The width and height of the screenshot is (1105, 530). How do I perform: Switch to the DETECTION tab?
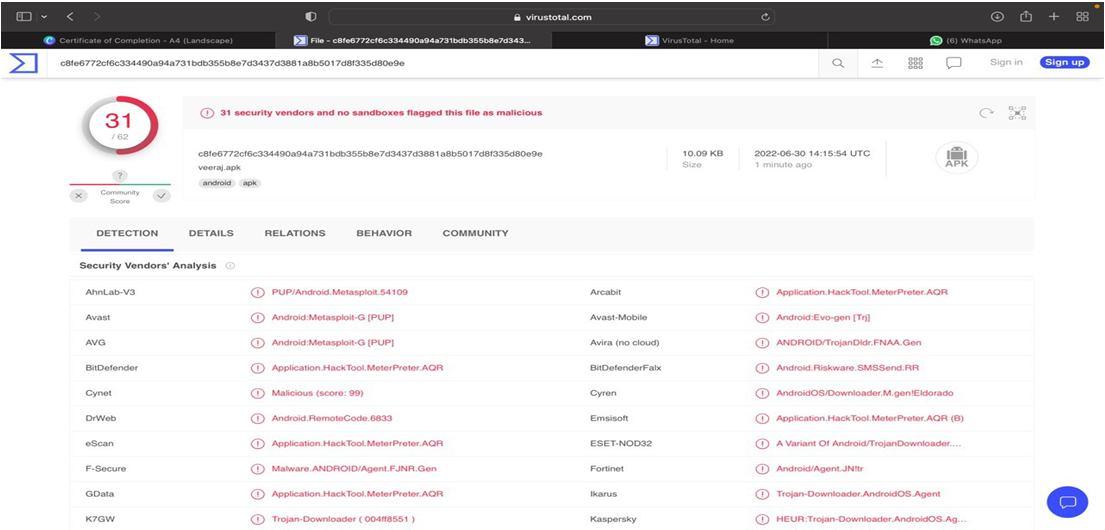(128, 233)
